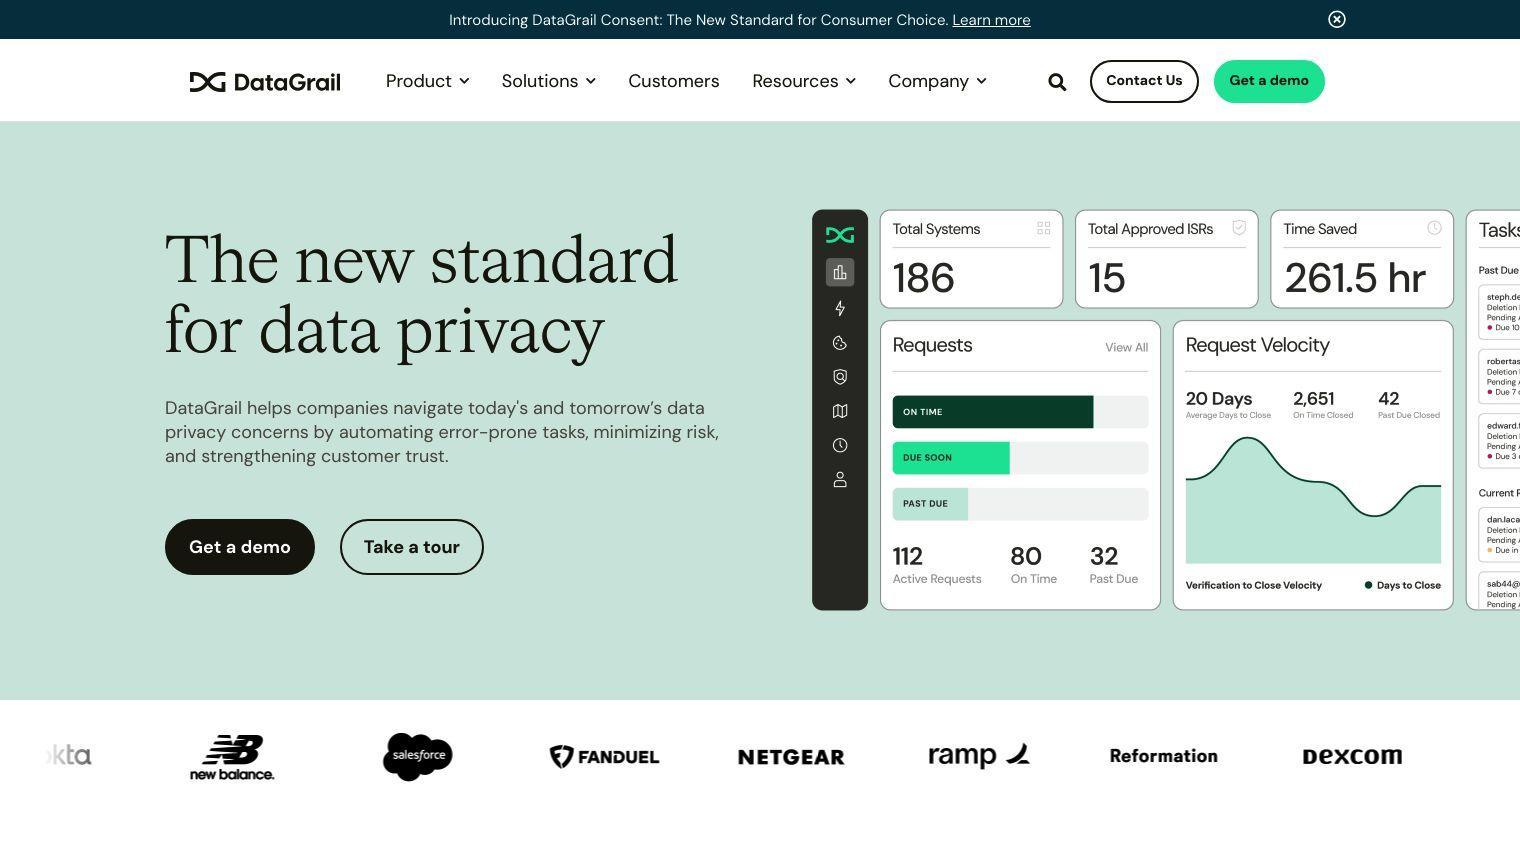The image size is (1520, 855).
Task: Click View All in Requests panel
Action: 1126,347
